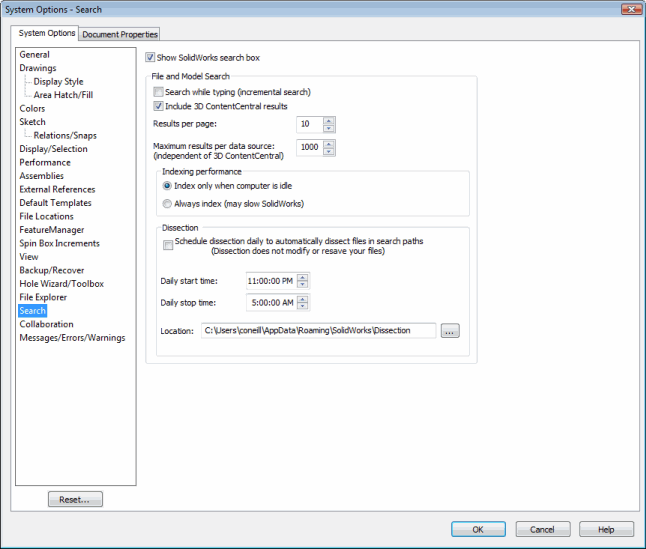646x549 pixels.
Task: Open Hole Wizard/Toolbox category
Action: pyautogui.click(x=61, y=284)
